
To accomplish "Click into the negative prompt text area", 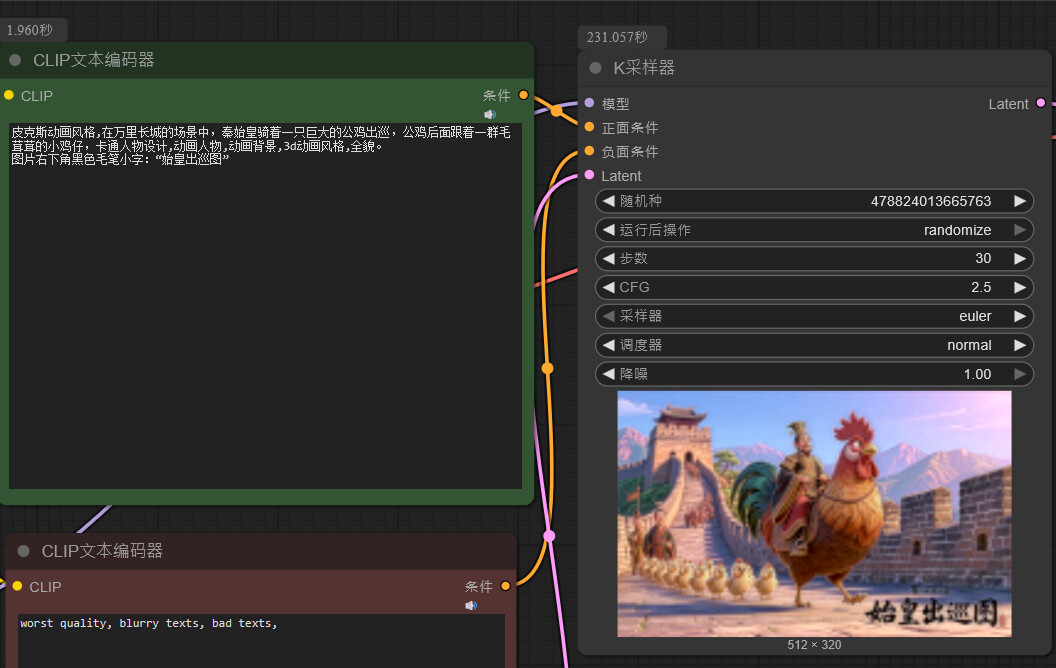I will point(261,640).
